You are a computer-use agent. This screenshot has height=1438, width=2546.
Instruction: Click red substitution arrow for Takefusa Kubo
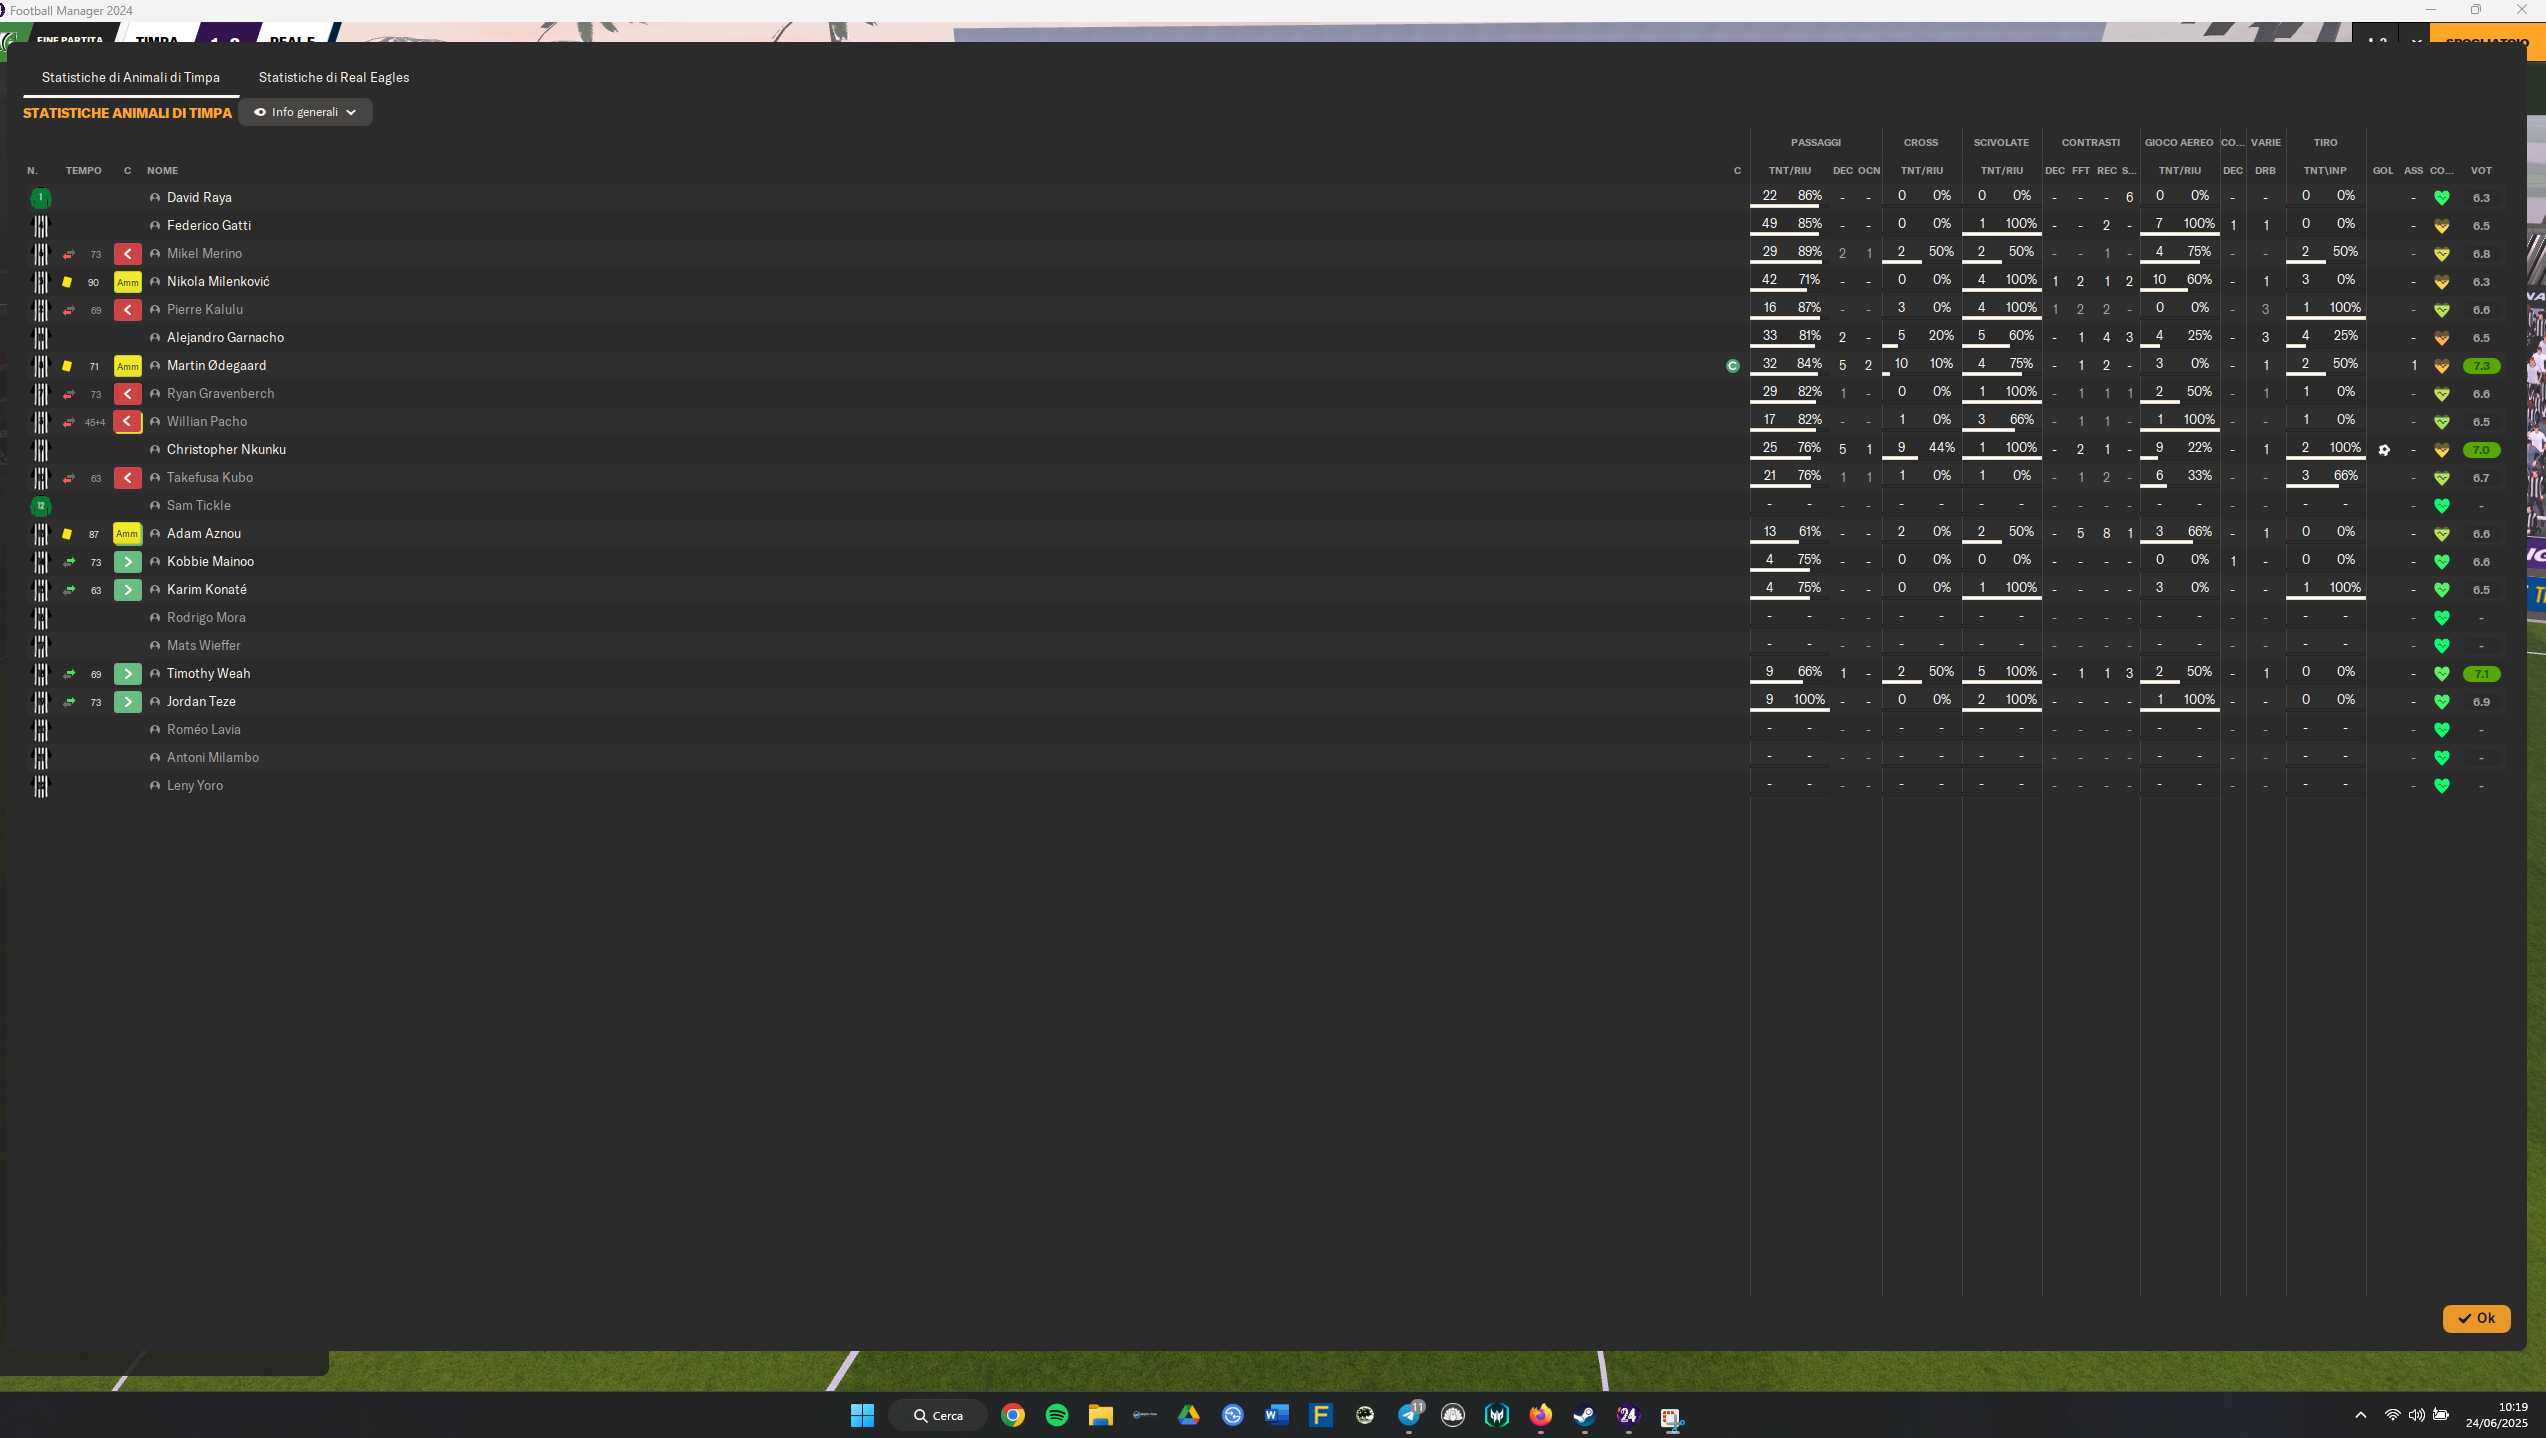click(x=127, y=478)
